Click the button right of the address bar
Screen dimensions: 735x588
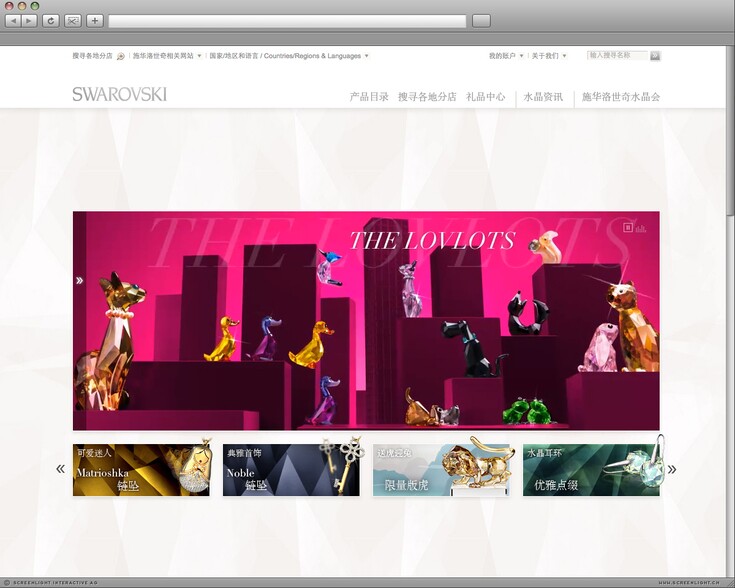pos(481,21)
